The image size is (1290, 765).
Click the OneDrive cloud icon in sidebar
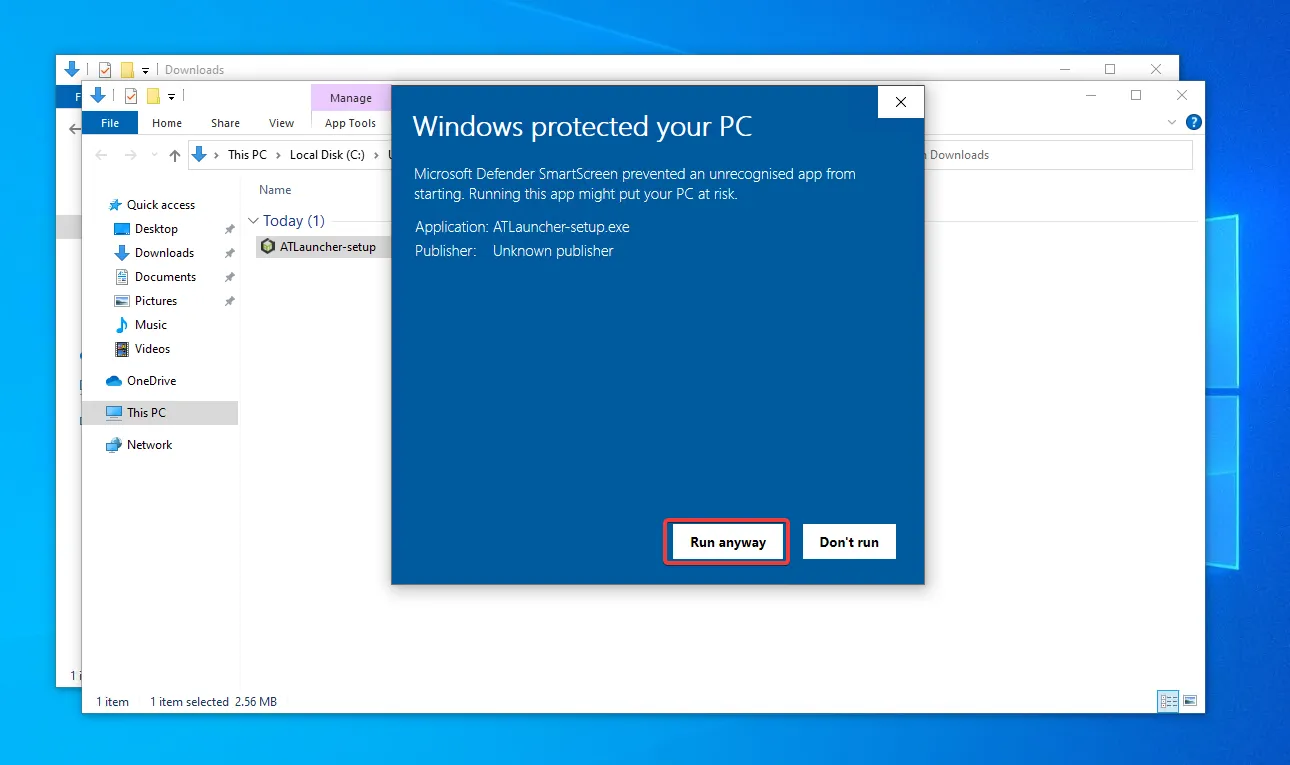click(113, 380)
